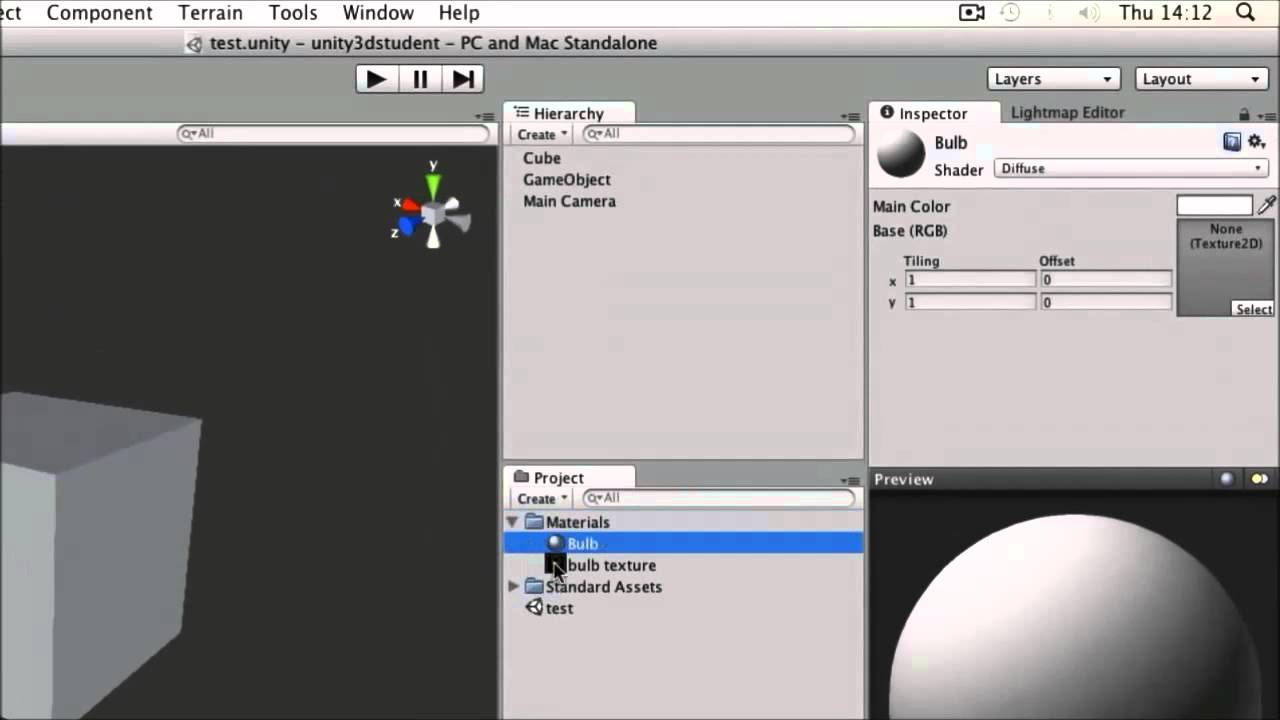Click the red X axis gizmo cone
1280x720 pixels.
411,204
